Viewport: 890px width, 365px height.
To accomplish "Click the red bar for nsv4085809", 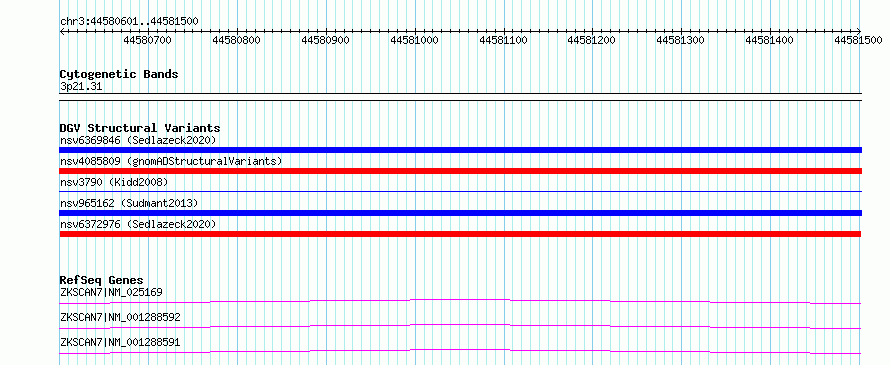I will click(x=460, y=171).
